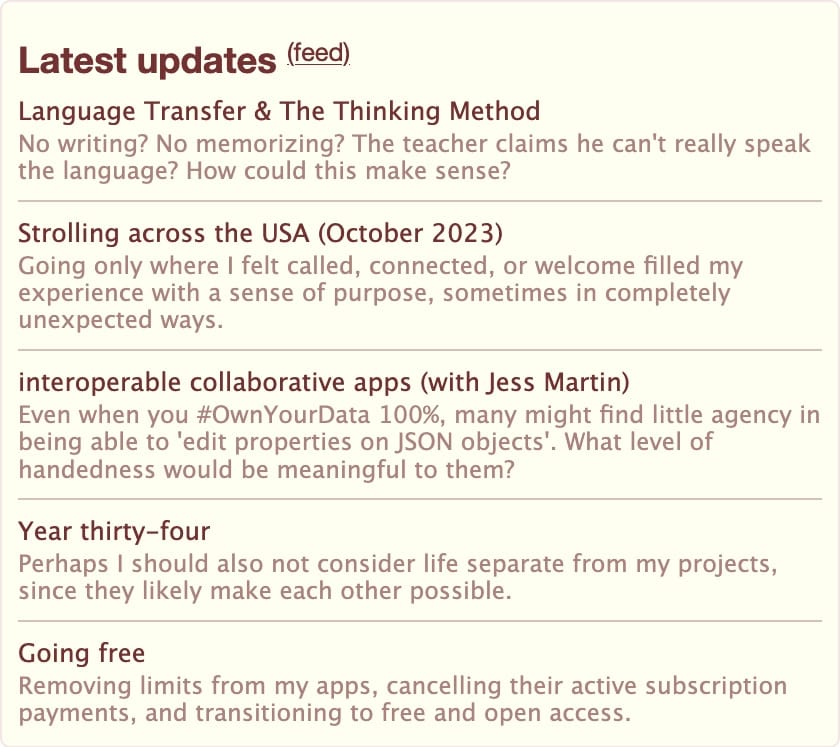Open the Strolling across the USA post
Screen dimensions: 840x747
(x=260, y=234)
